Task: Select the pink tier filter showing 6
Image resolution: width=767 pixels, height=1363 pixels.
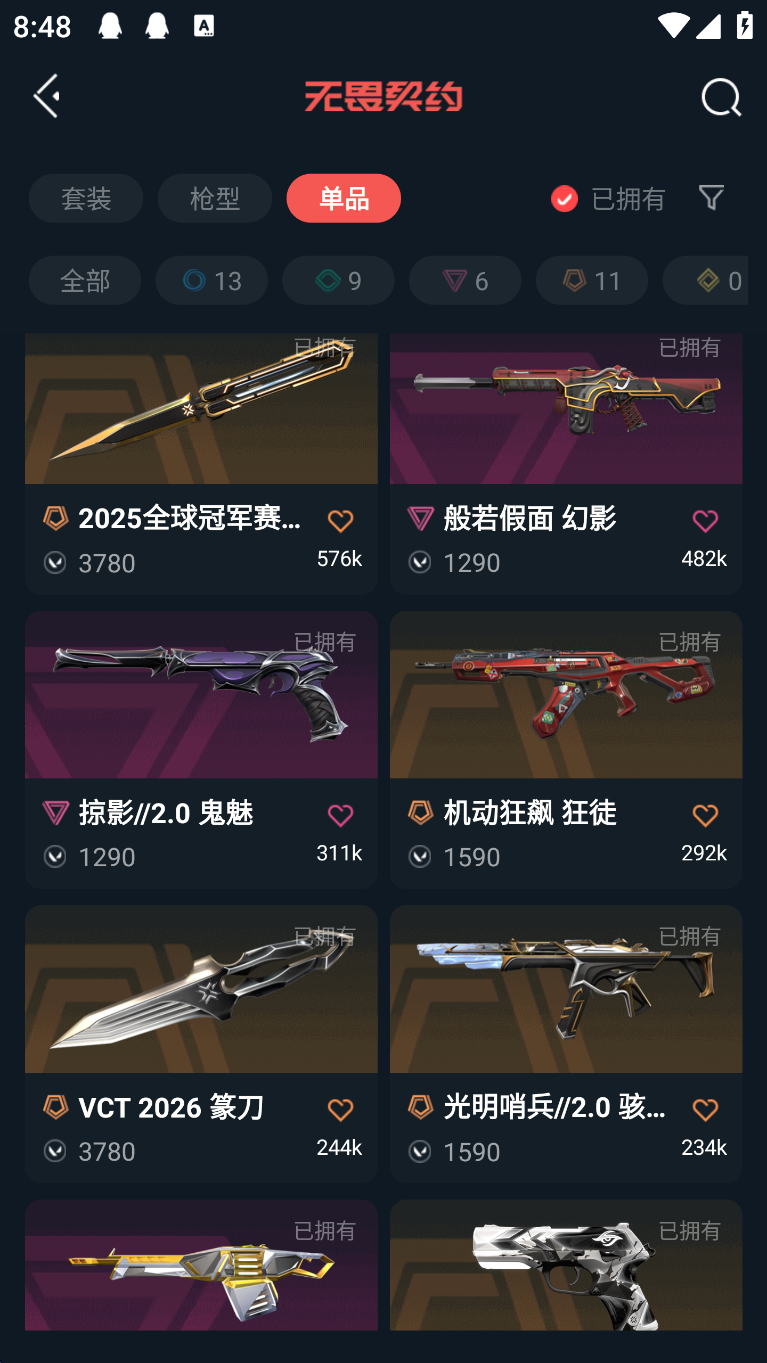Action: 465,280
